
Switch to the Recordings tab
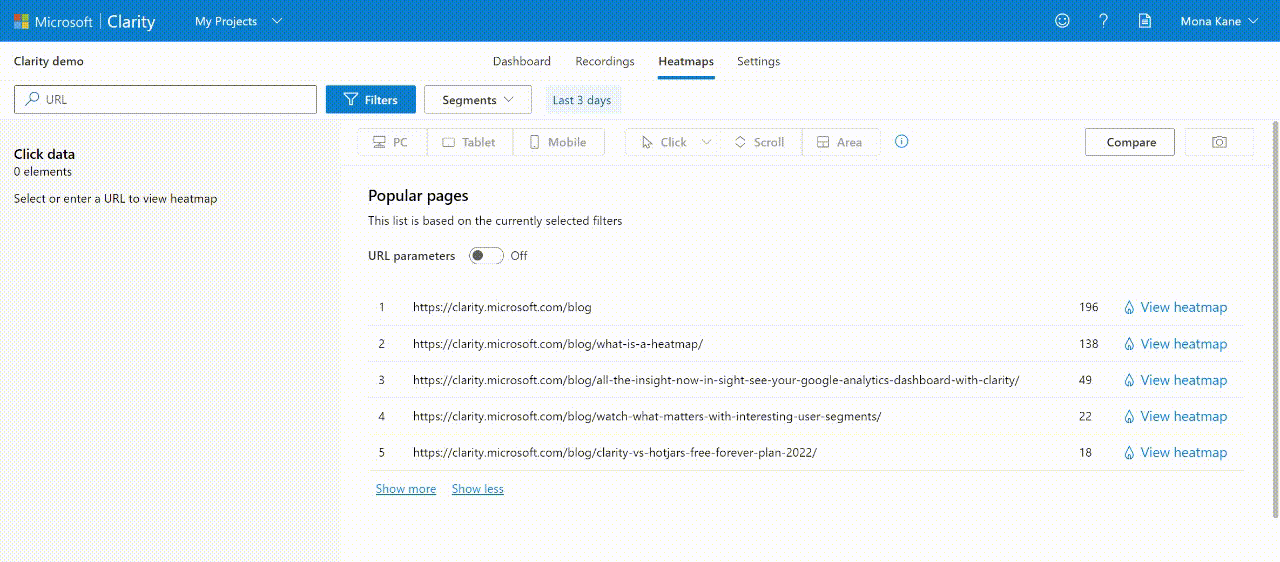click(x=605, y=61)
